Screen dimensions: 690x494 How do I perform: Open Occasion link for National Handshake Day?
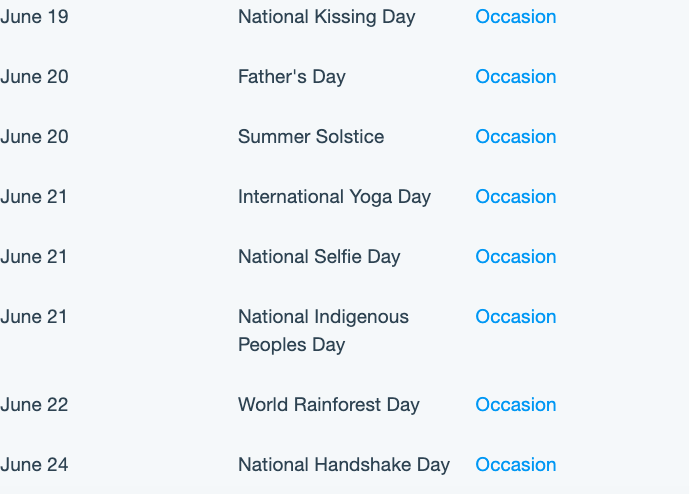point(516,465)
